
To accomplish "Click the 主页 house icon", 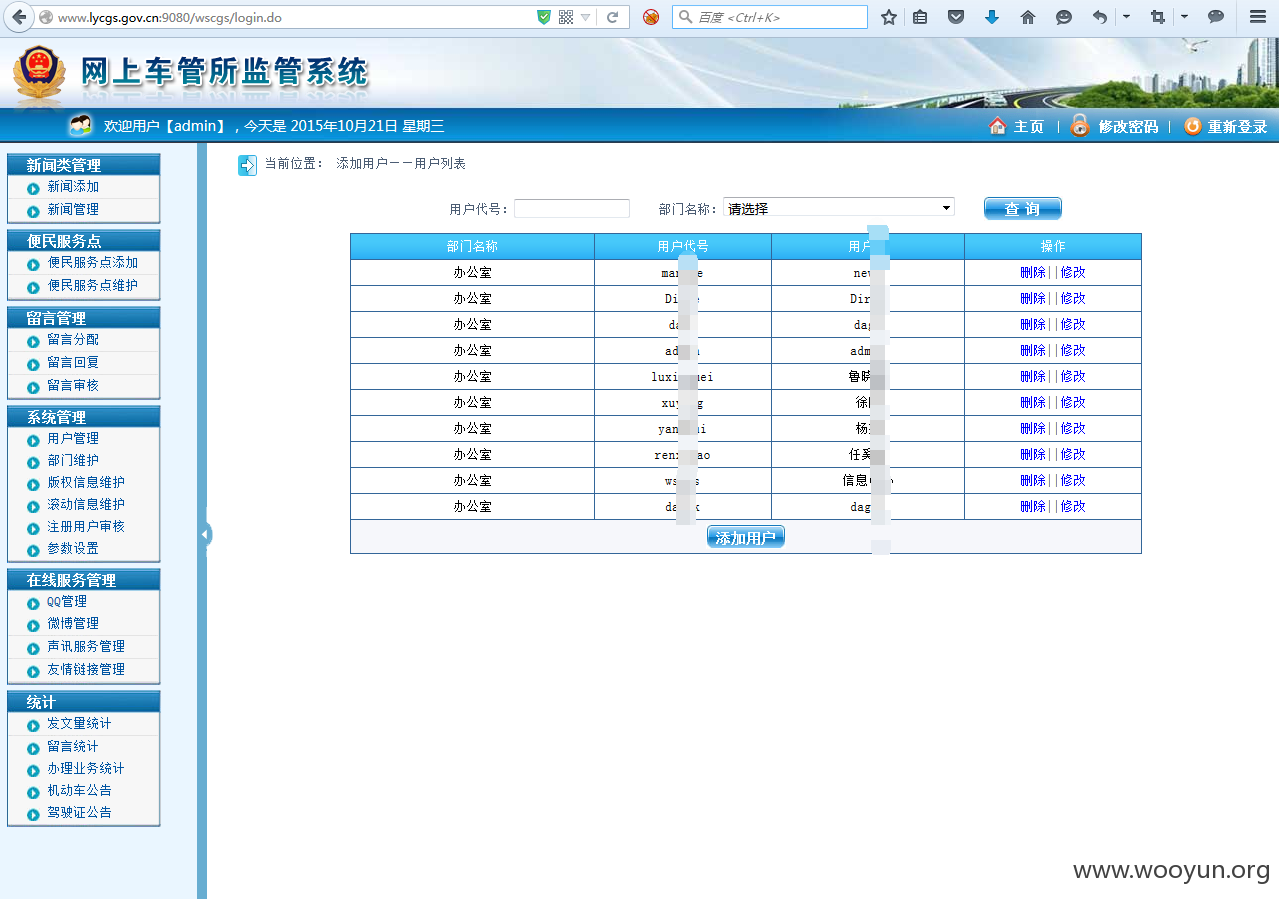I will [997, 126].
